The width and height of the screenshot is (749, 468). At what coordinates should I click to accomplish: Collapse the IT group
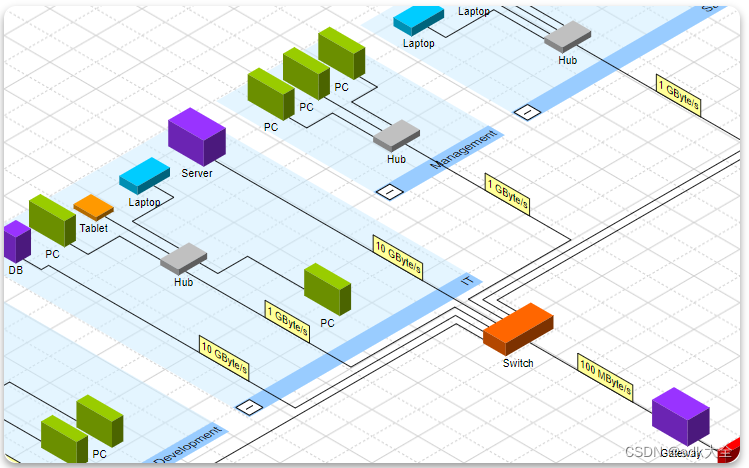point(249,407)
